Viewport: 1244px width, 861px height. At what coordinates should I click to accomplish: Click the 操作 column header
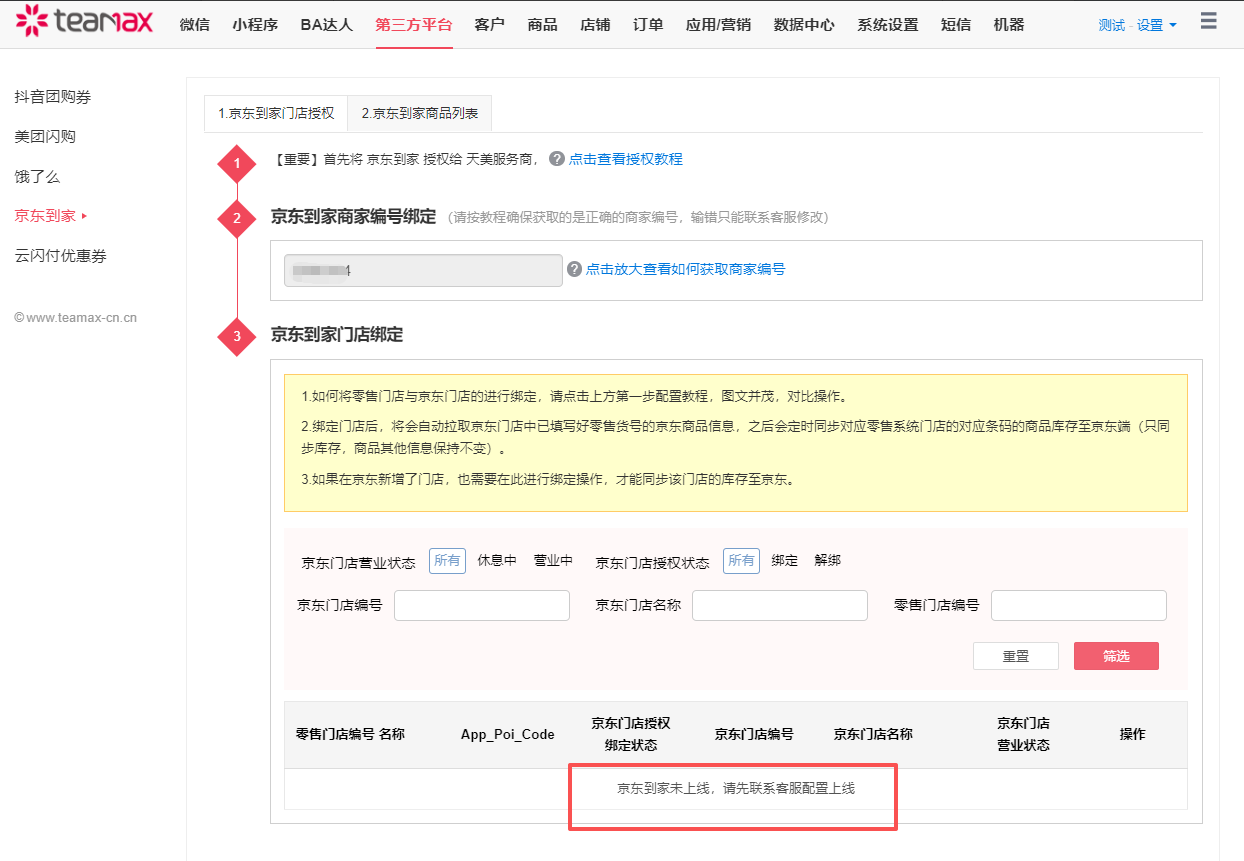[x=1132, y=734]
